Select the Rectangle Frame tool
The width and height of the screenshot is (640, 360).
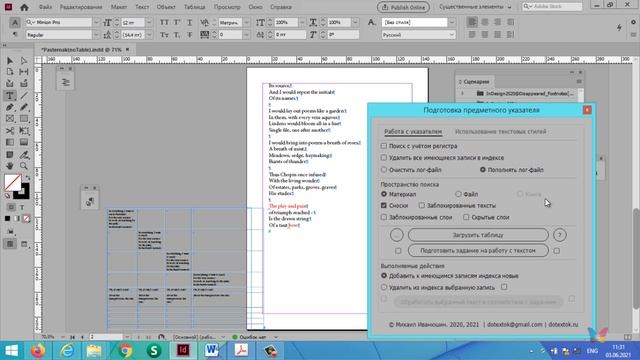(10, 119)
